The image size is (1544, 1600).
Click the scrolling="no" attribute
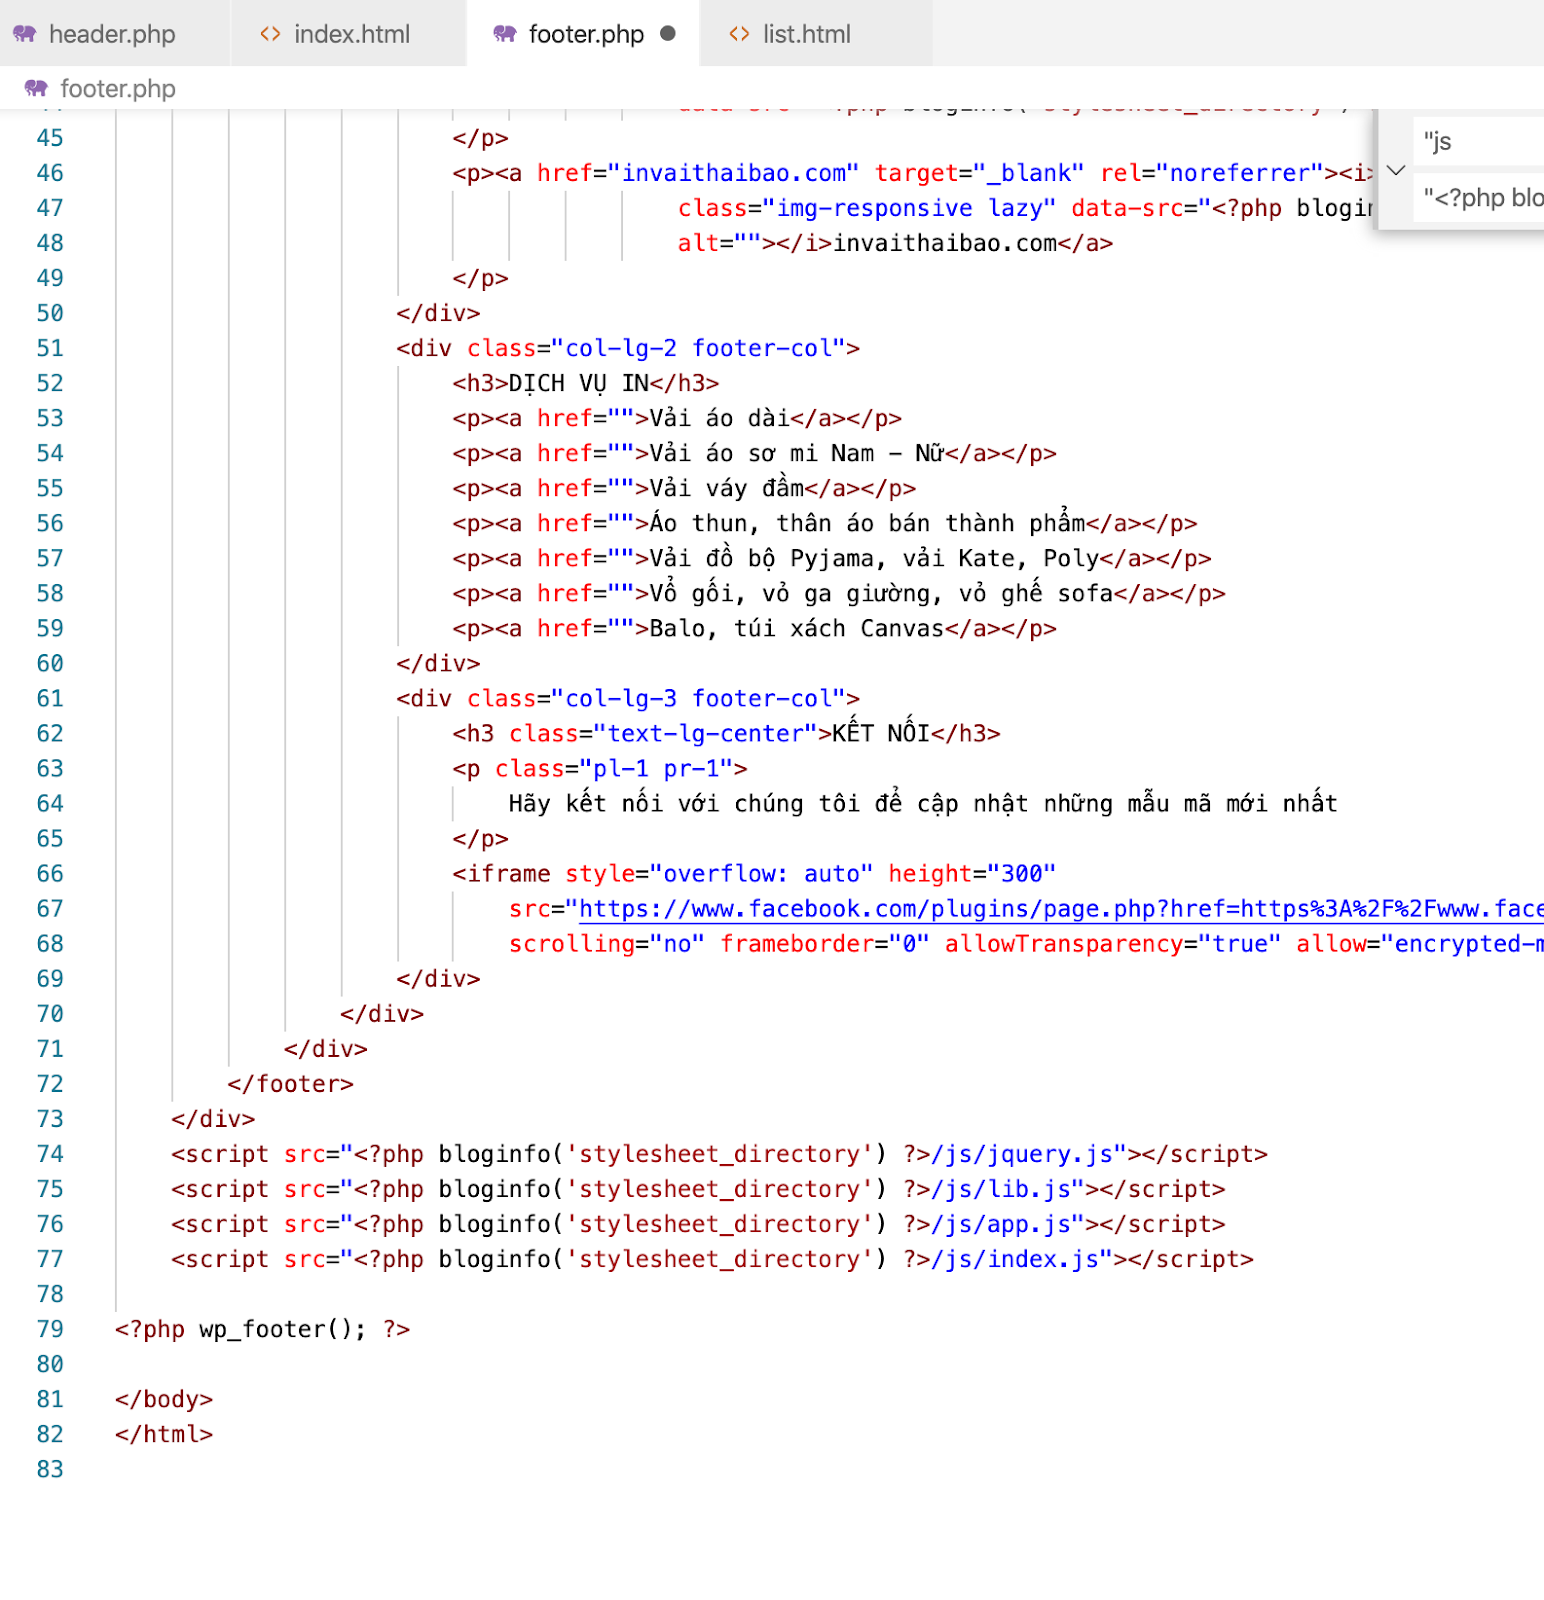pyautogui.click(x=607, y=943)
